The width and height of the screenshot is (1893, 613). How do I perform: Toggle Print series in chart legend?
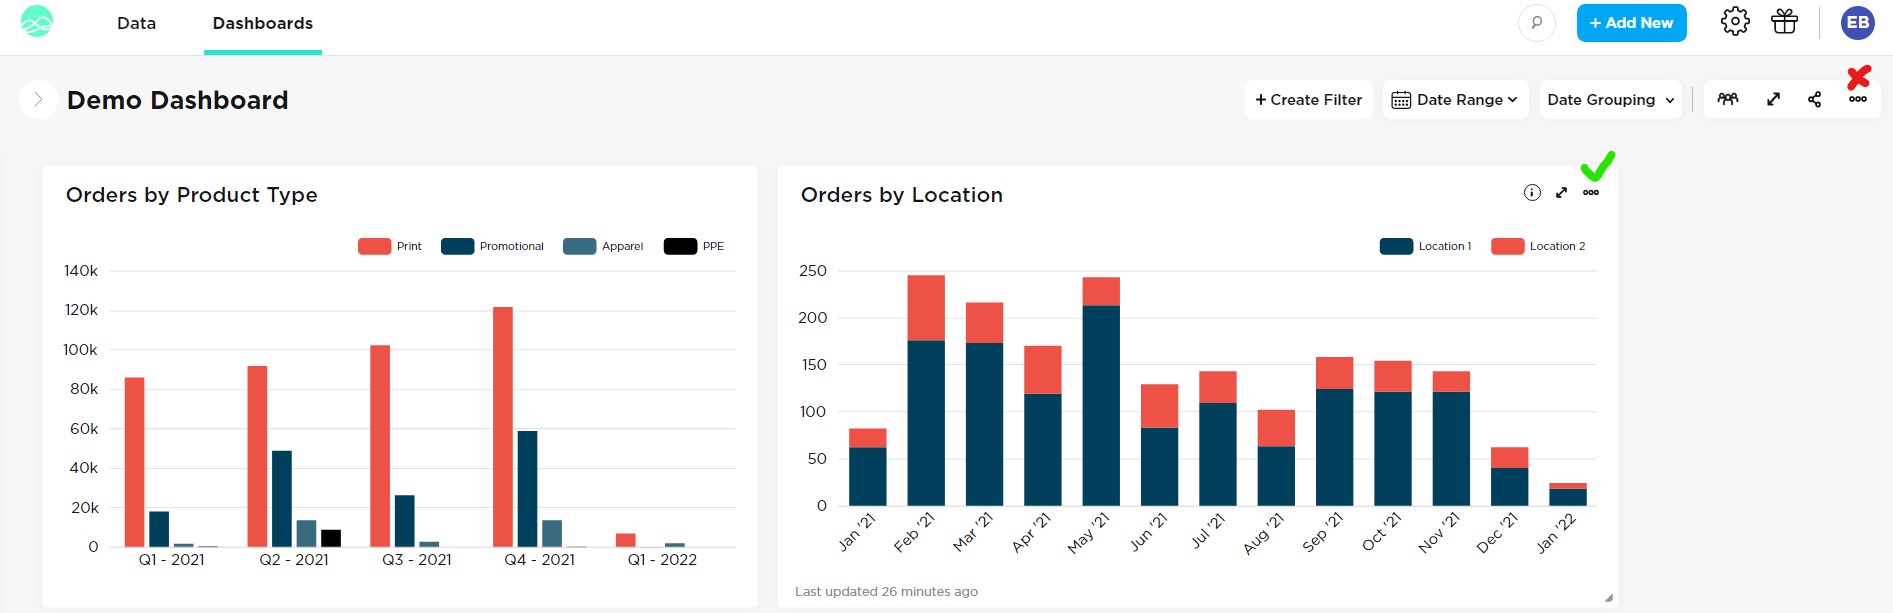pyautogui.click(x=390, y=246)
